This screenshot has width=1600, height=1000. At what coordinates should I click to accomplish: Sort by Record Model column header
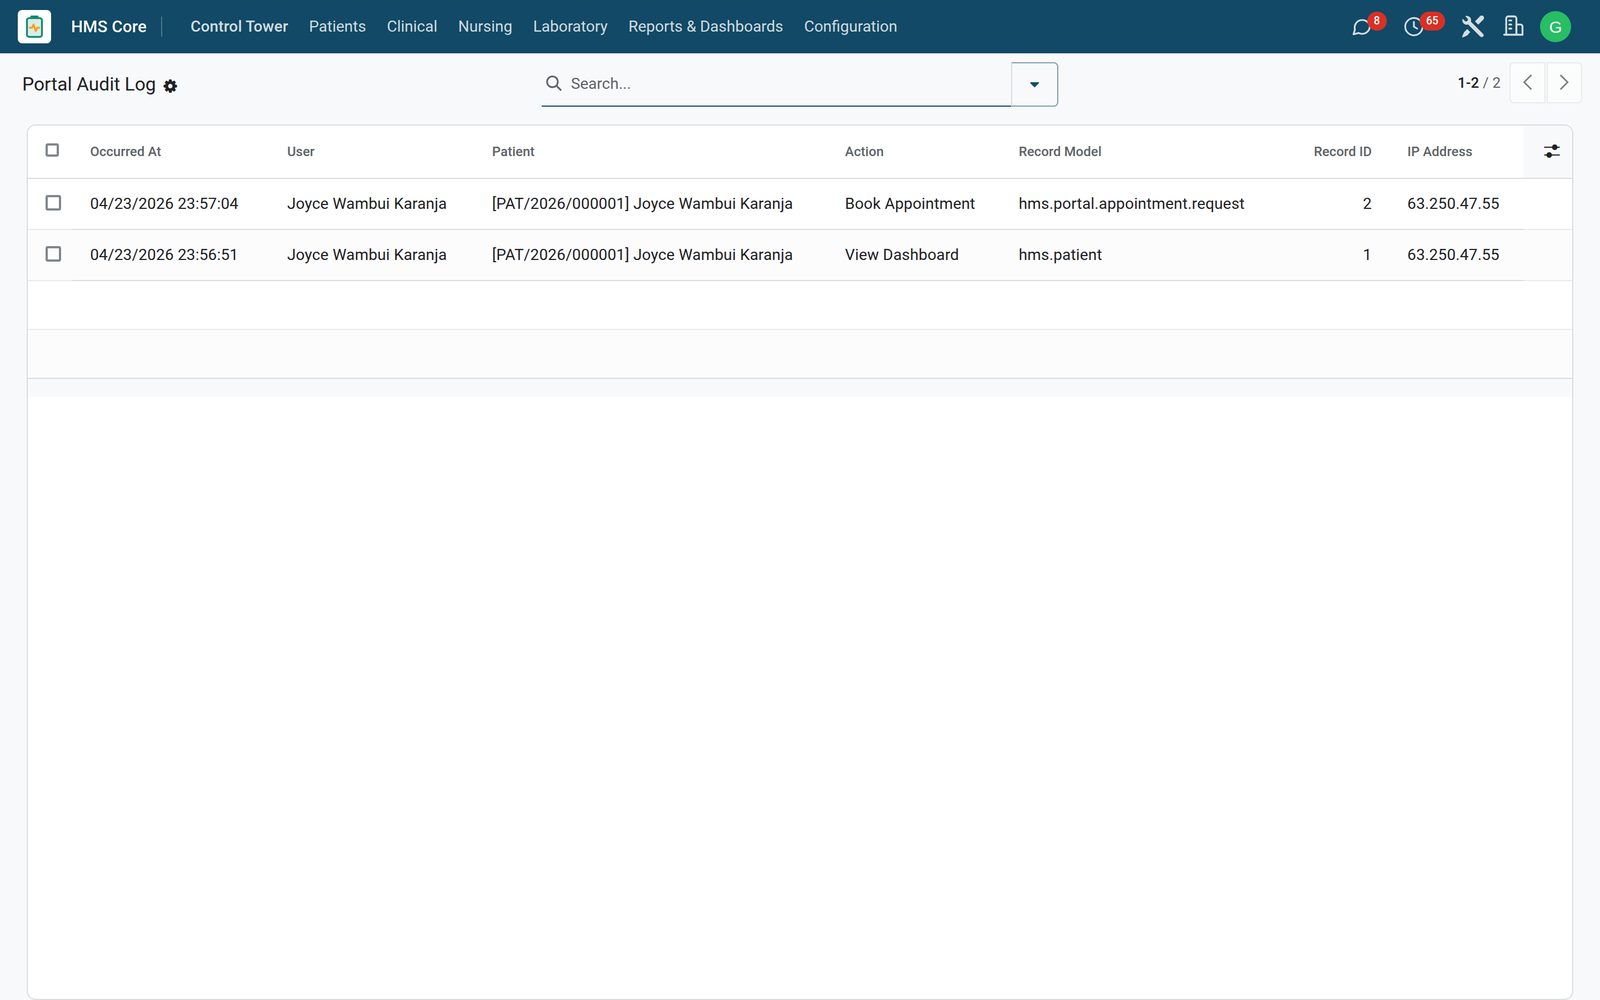[x=1060, y=152]
